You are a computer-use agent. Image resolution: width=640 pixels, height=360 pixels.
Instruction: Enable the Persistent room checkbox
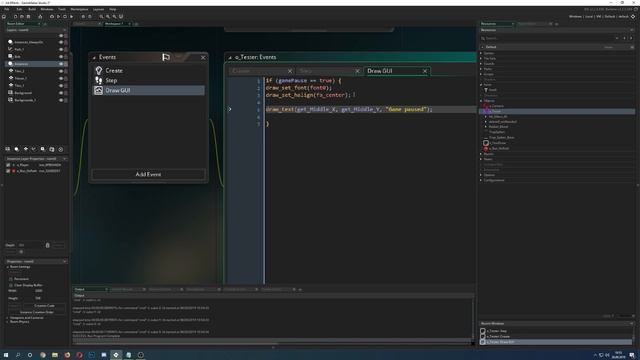[11, 279]
